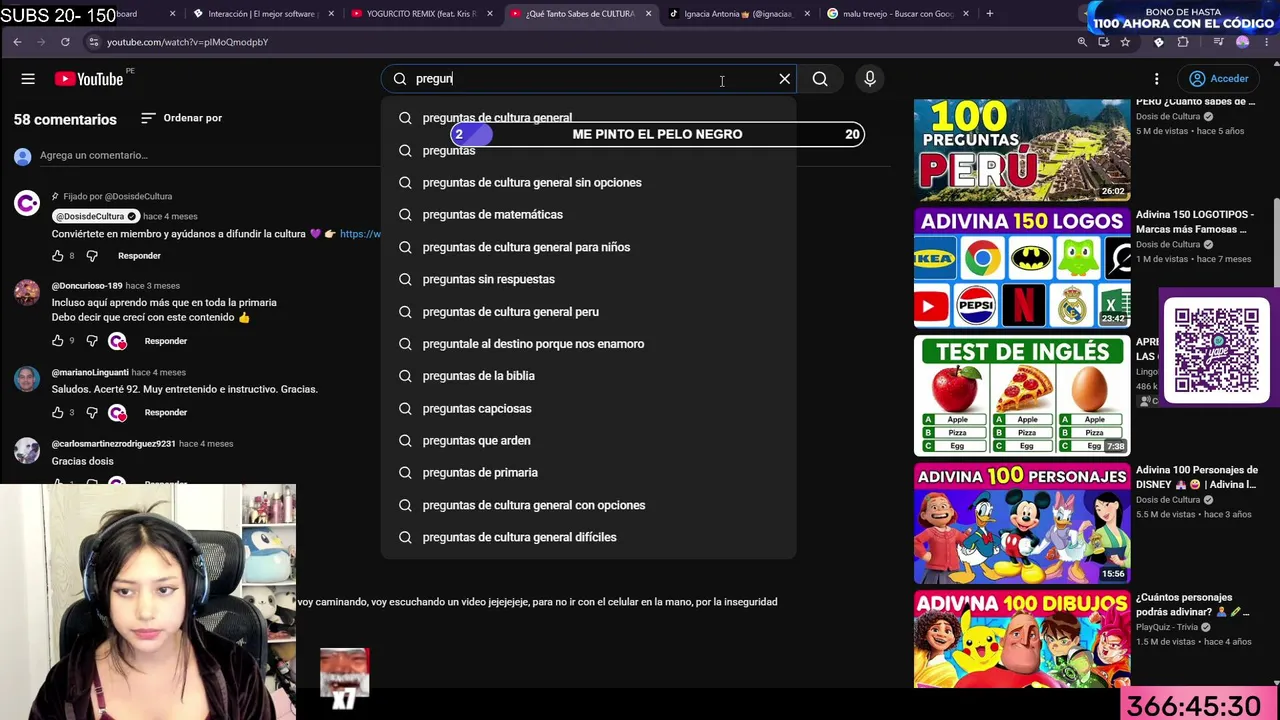Pick suggestion 'preguntas capciosas'
This screenshot has width=1280, height=720.
(x=588, y=408)
